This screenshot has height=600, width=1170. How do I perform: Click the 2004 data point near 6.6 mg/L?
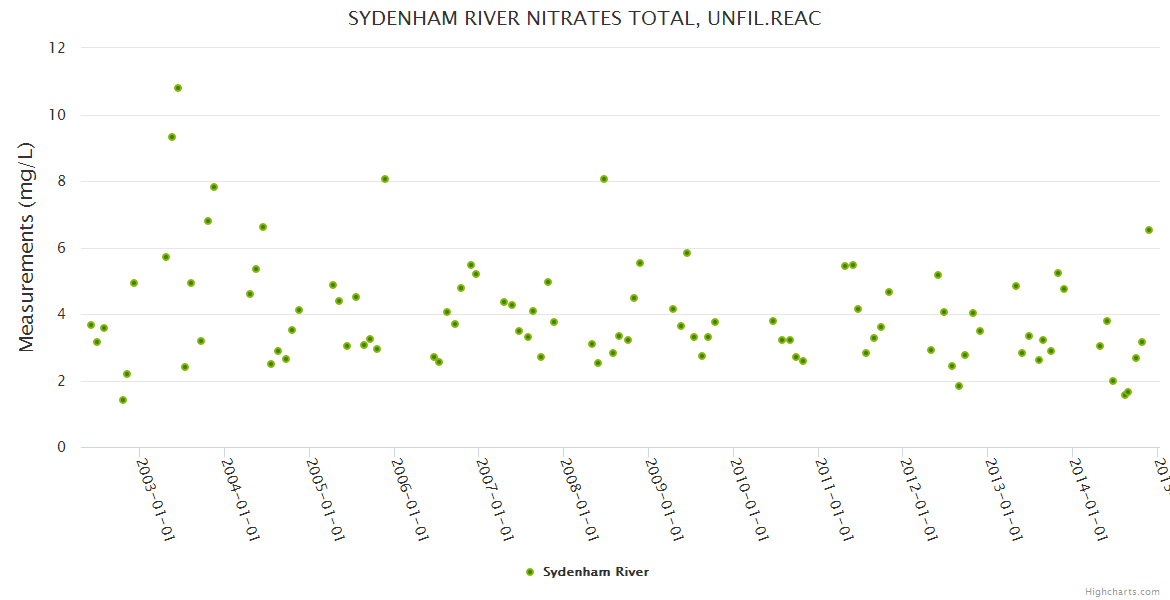click(263, 227)
